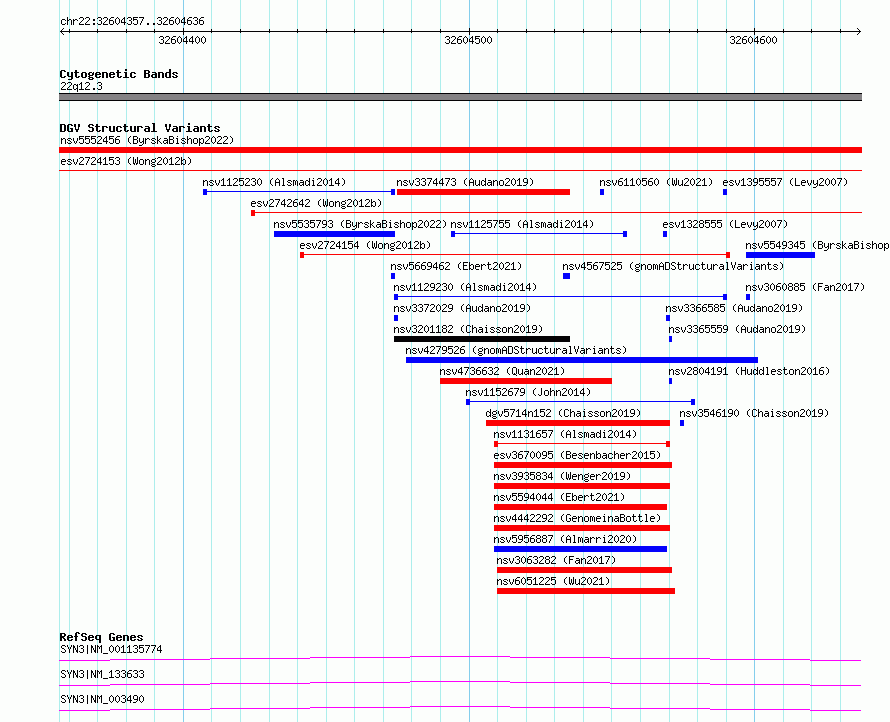
Task: Open nsv4279526 (gnomADStructuralVariants) blue bar
Action: (x=582, y=360)
